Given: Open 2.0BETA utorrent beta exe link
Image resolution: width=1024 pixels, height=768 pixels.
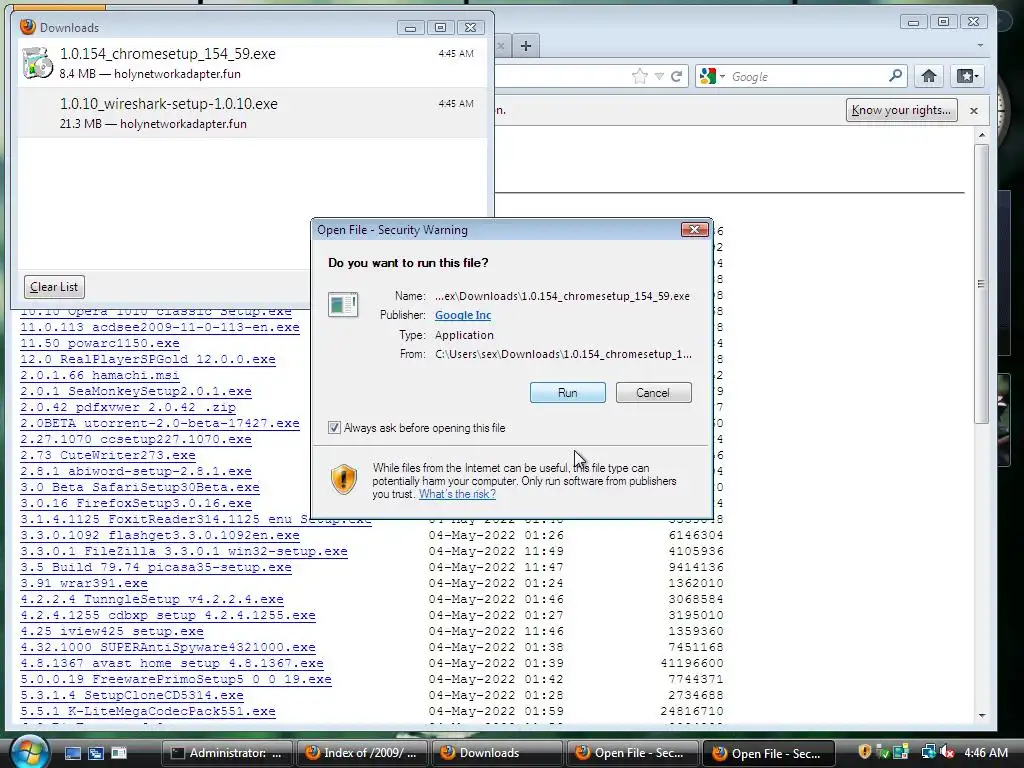Looking at the screenshot, I should (160, 423).
